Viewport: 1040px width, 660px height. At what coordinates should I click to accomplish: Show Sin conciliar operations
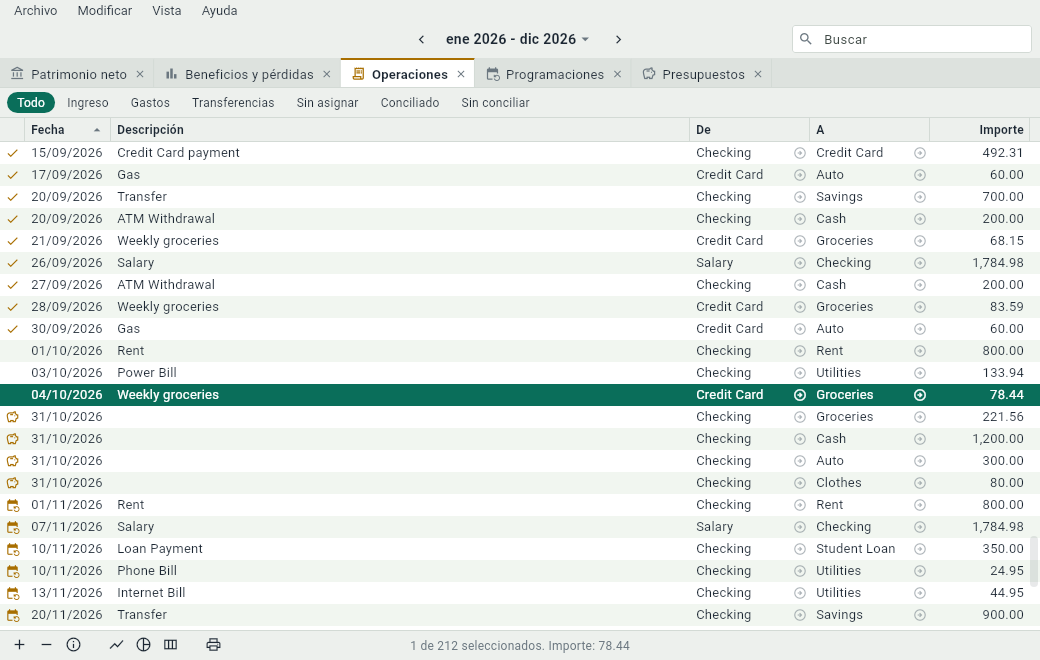pyautogui.click(x=495, y=103)
